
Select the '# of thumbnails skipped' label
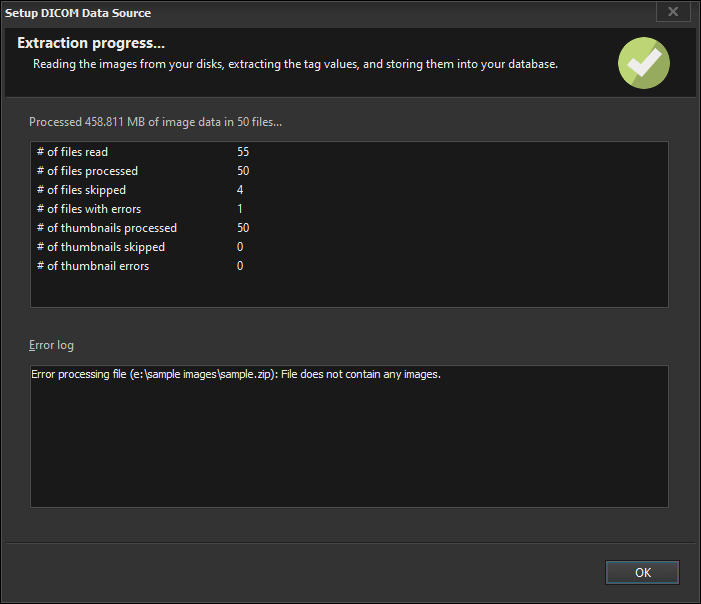100,247
